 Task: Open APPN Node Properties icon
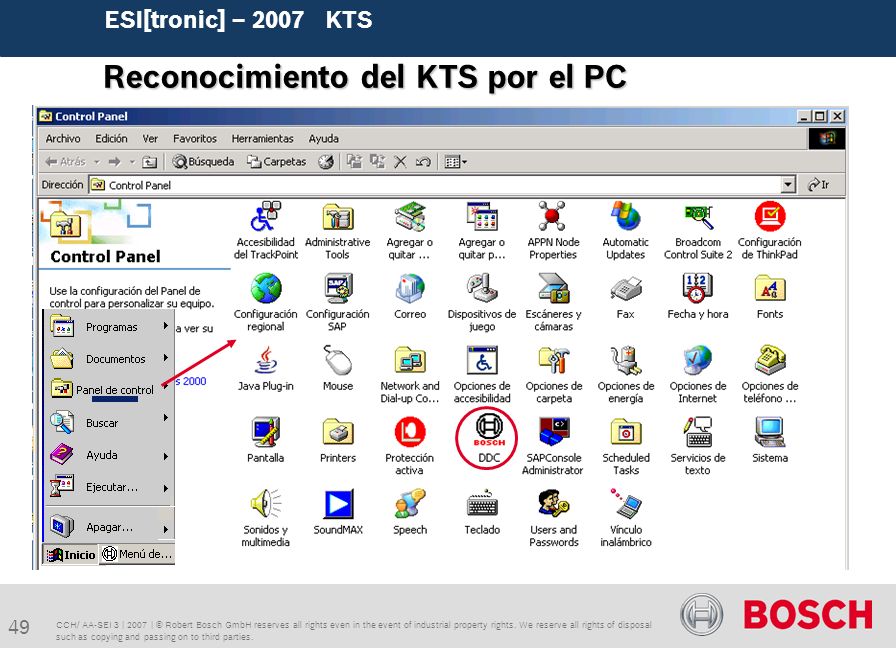(553, 217)
